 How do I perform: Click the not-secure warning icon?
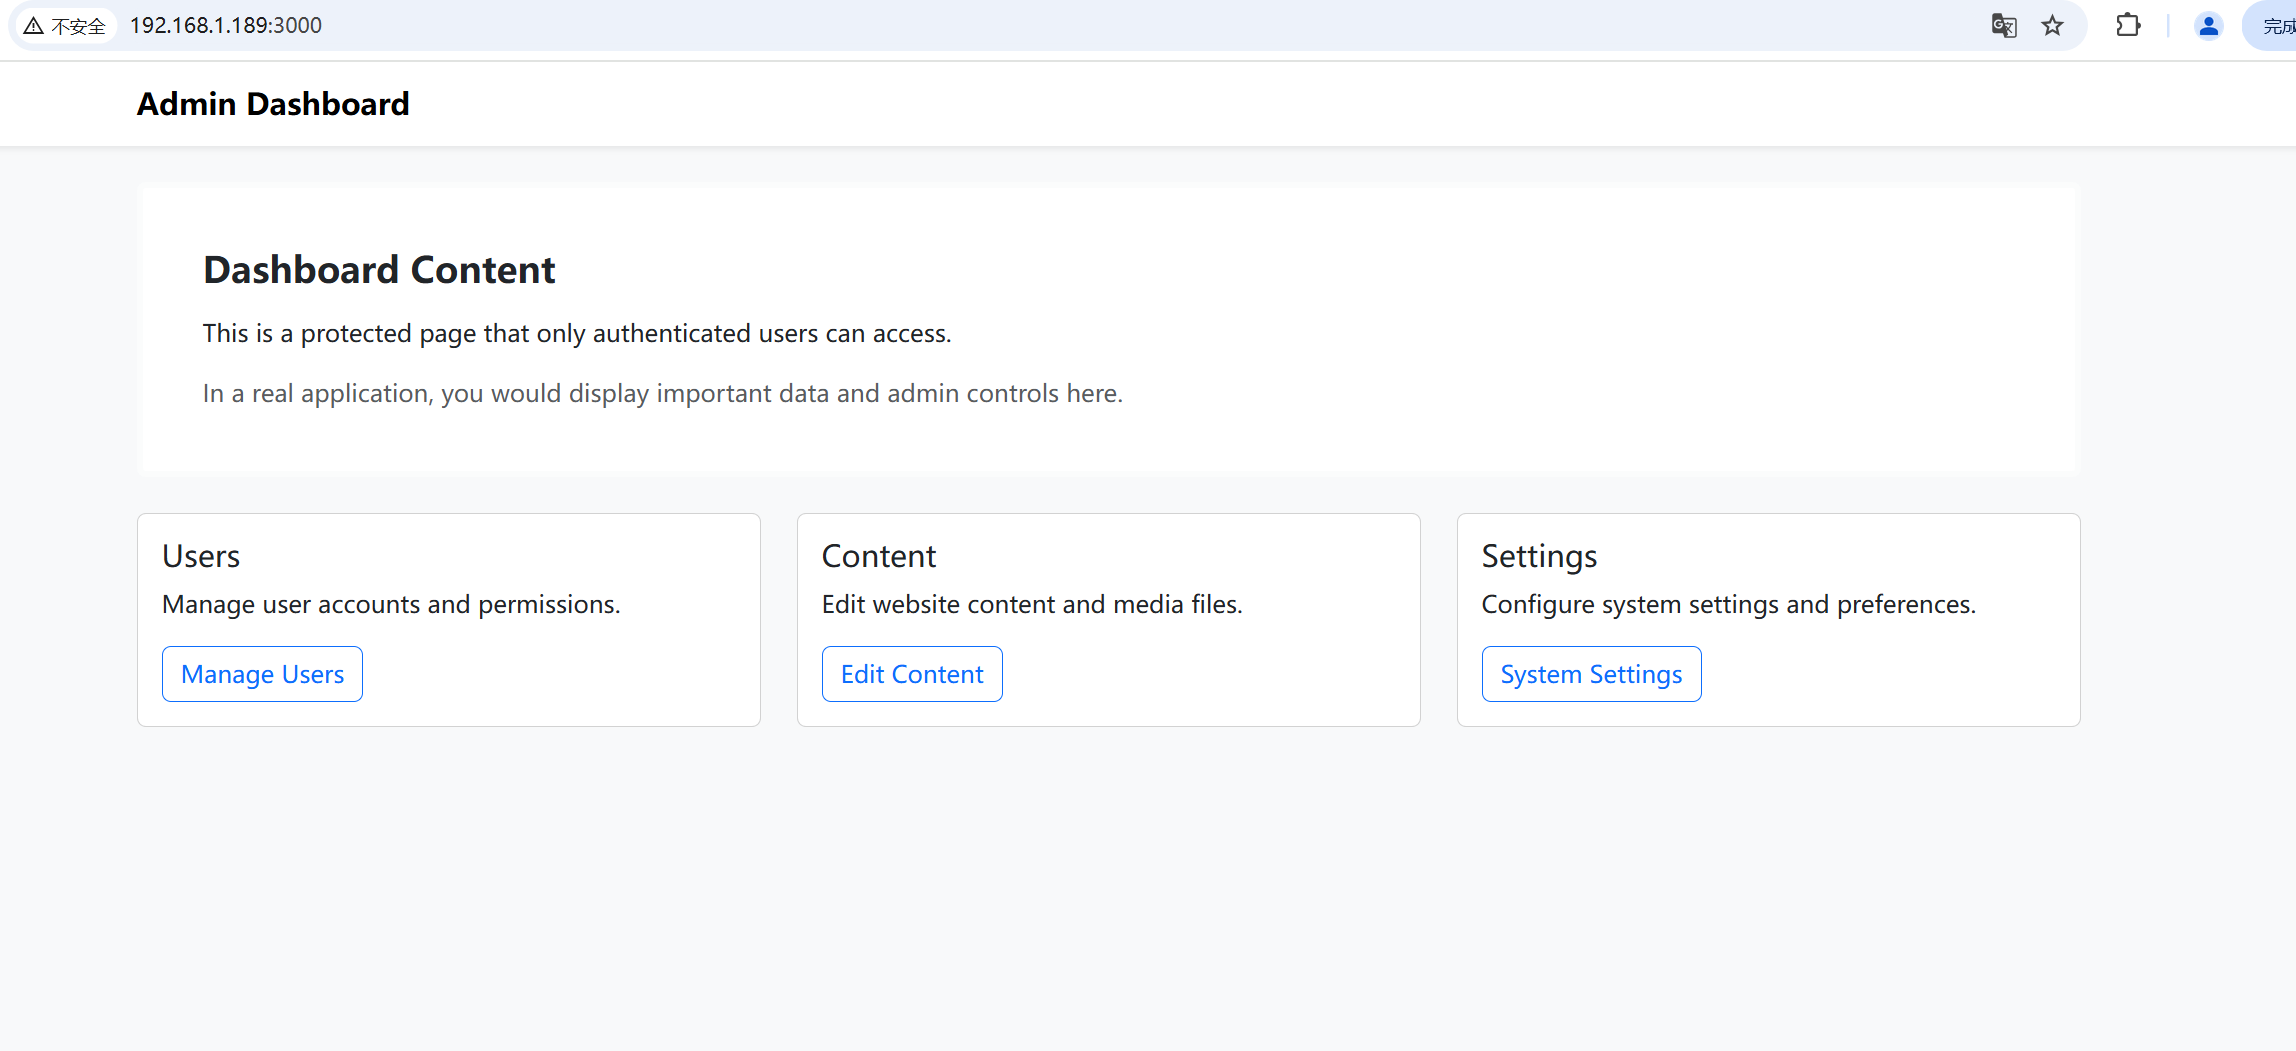point(34,26)
